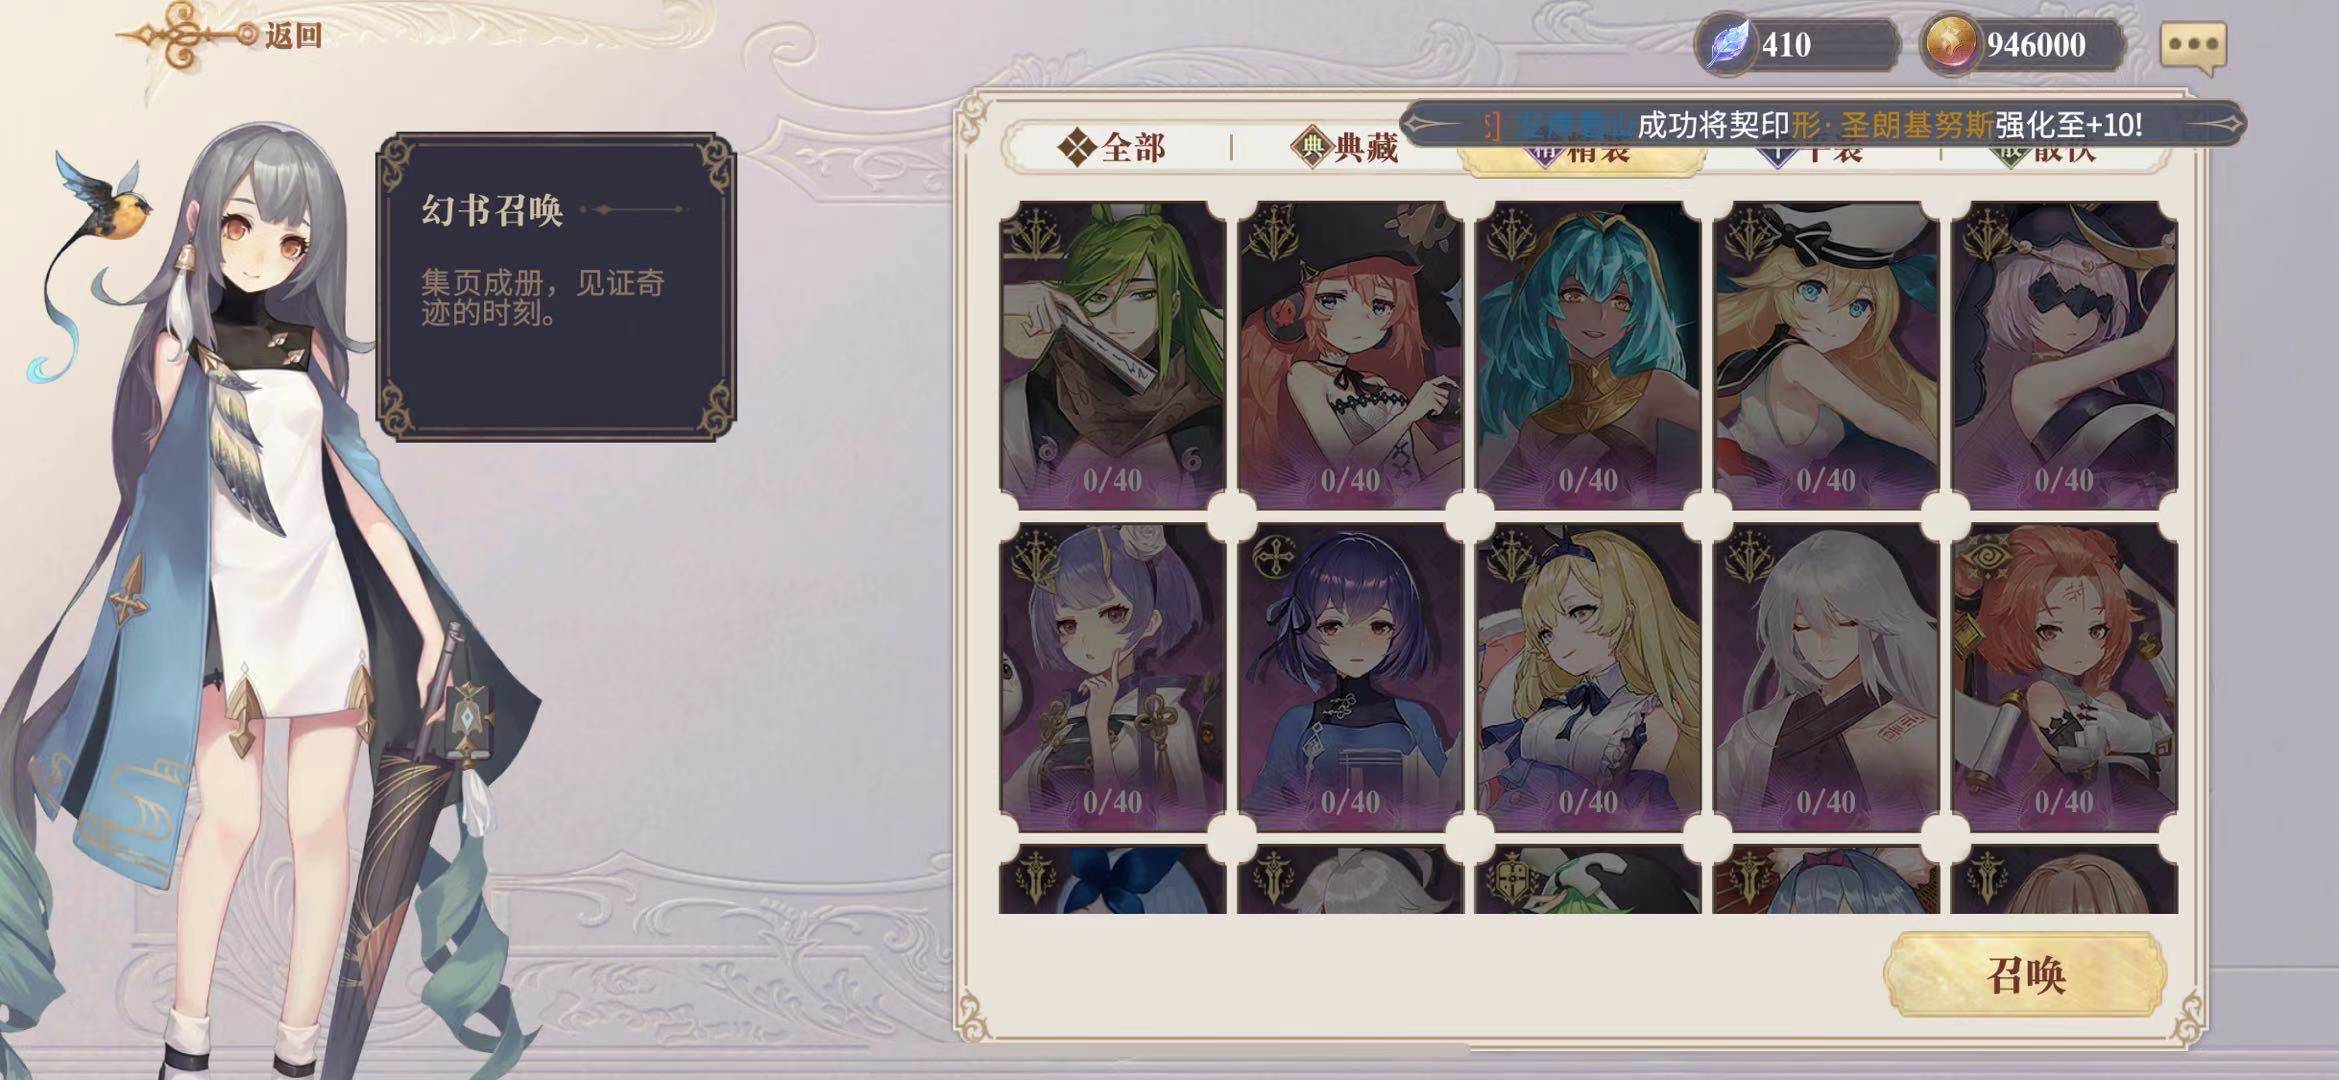
Task: Select the dark-blue-haired girl card
Action: pyautogui.click(x=1350, y=677)
